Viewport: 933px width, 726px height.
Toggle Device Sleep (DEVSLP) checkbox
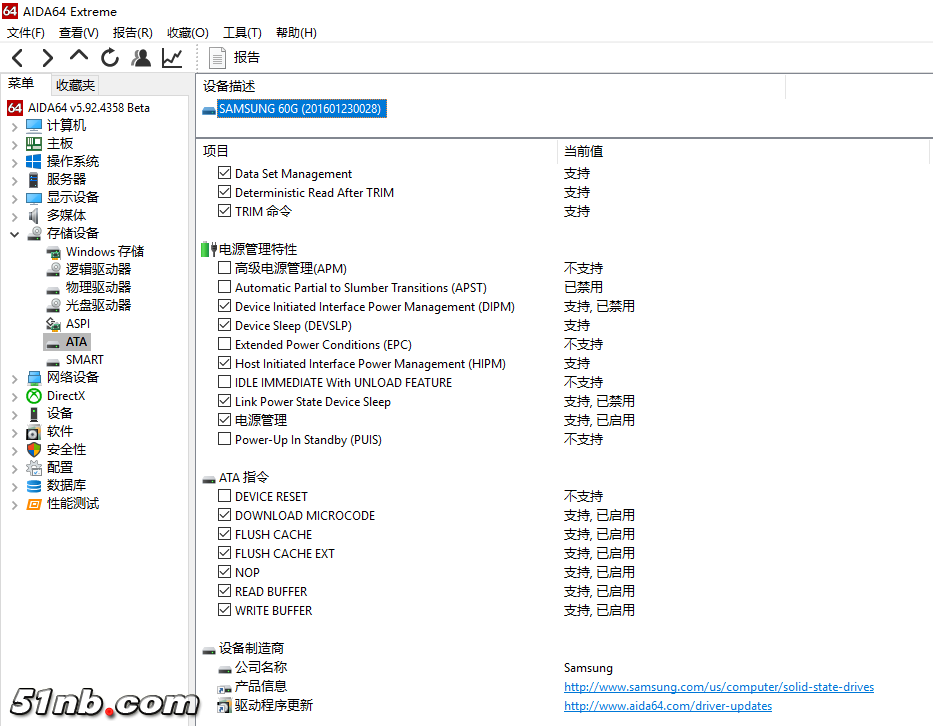(224, 325)
